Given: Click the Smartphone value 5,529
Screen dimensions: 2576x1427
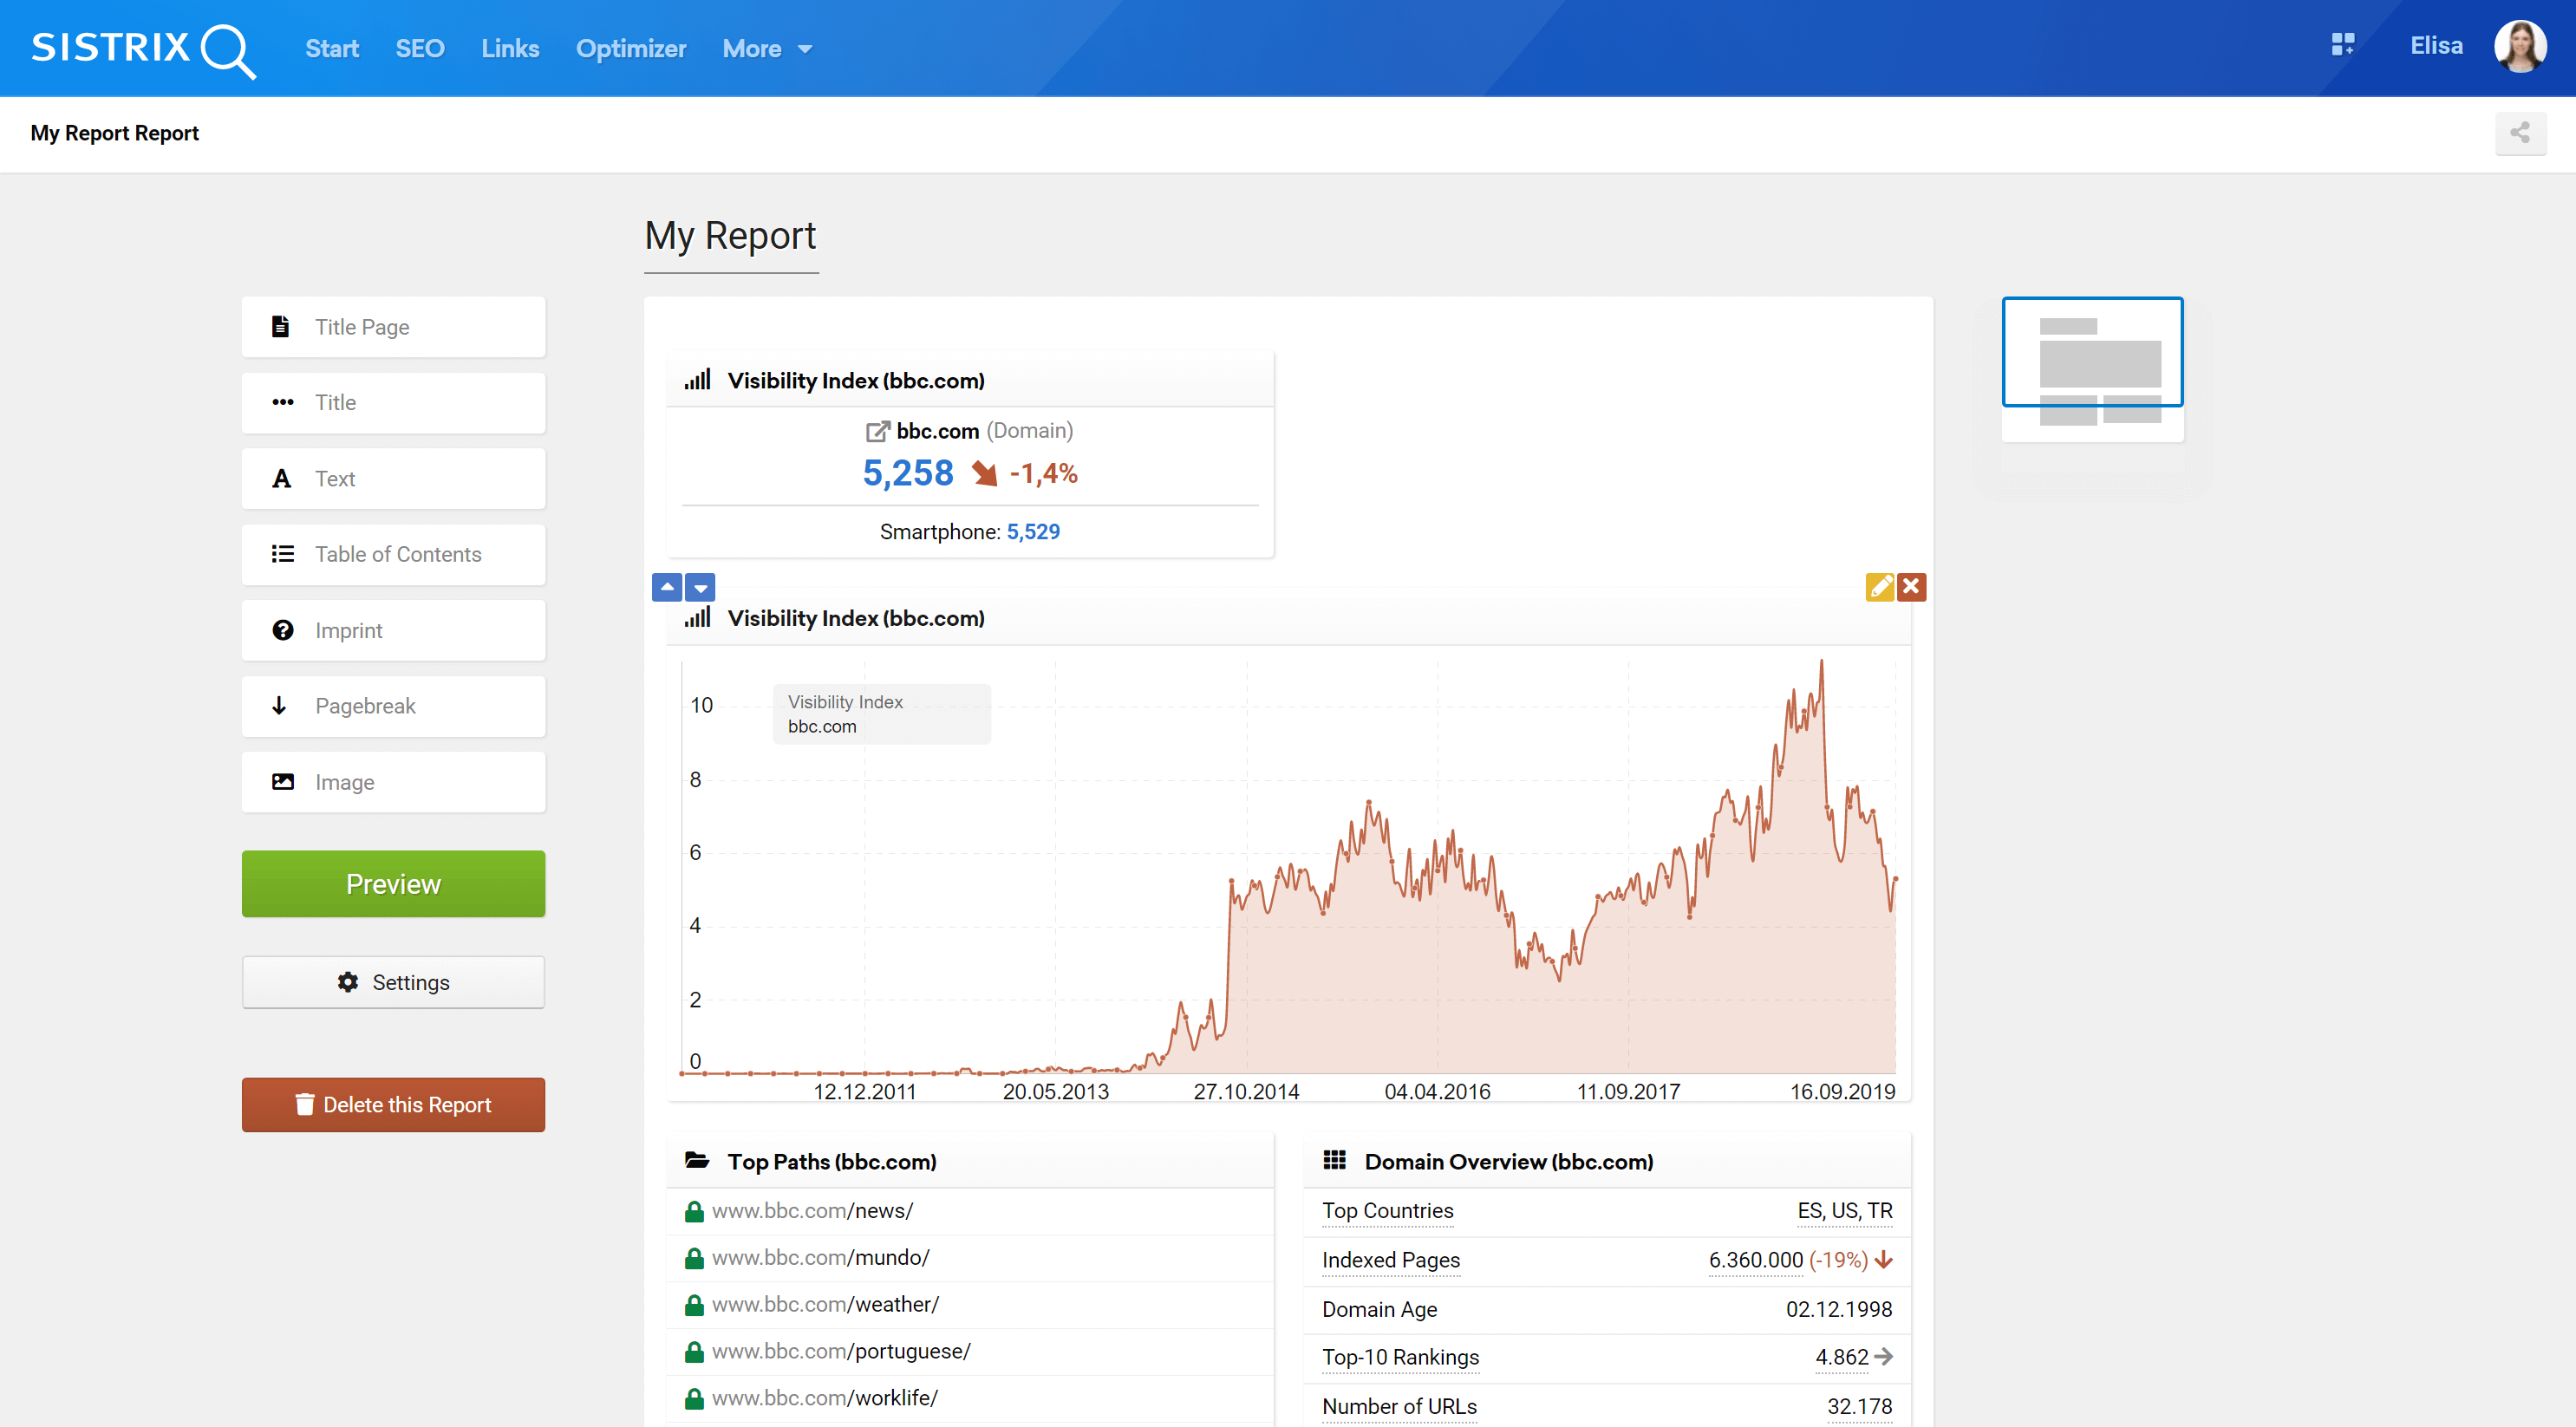Looking at the screenshot, I should 1033,532.
